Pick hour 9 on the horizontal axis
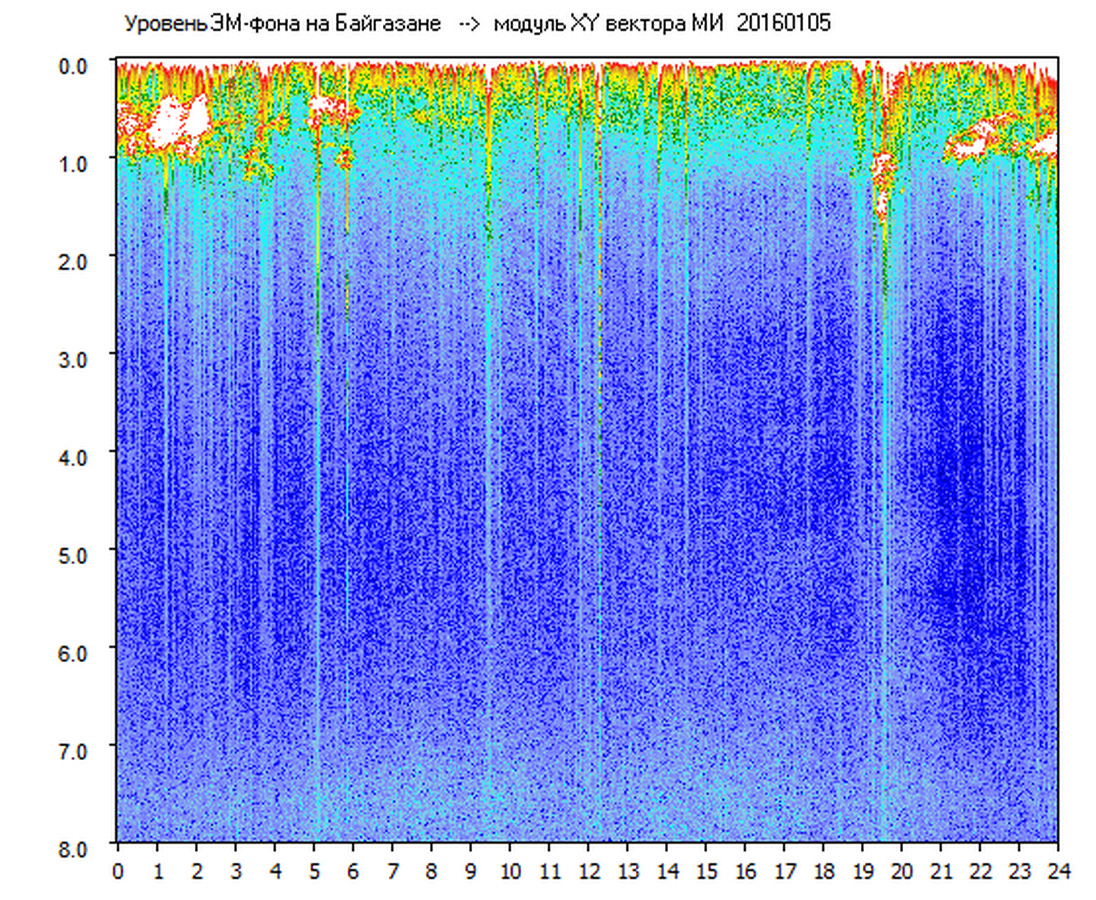Screen dimensions: 1096x900 click(x=471, y=871)
